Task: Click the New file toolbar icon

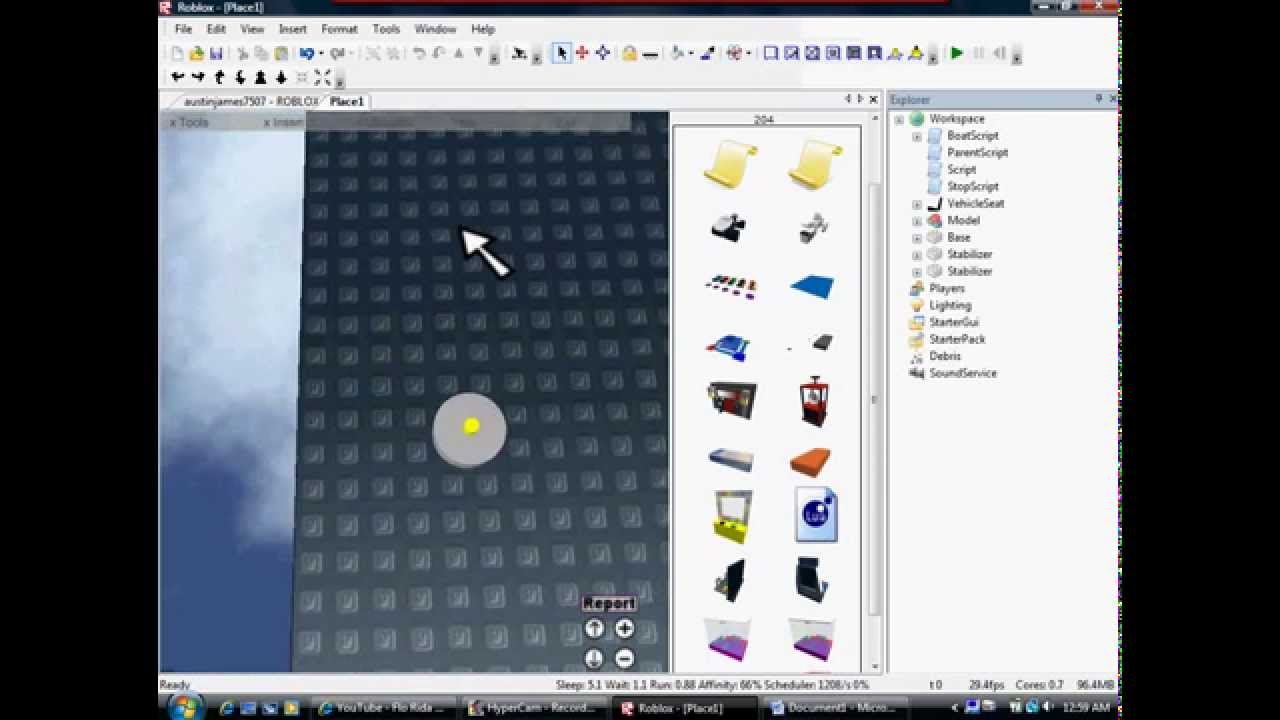Action: click(x=176, y=54)
